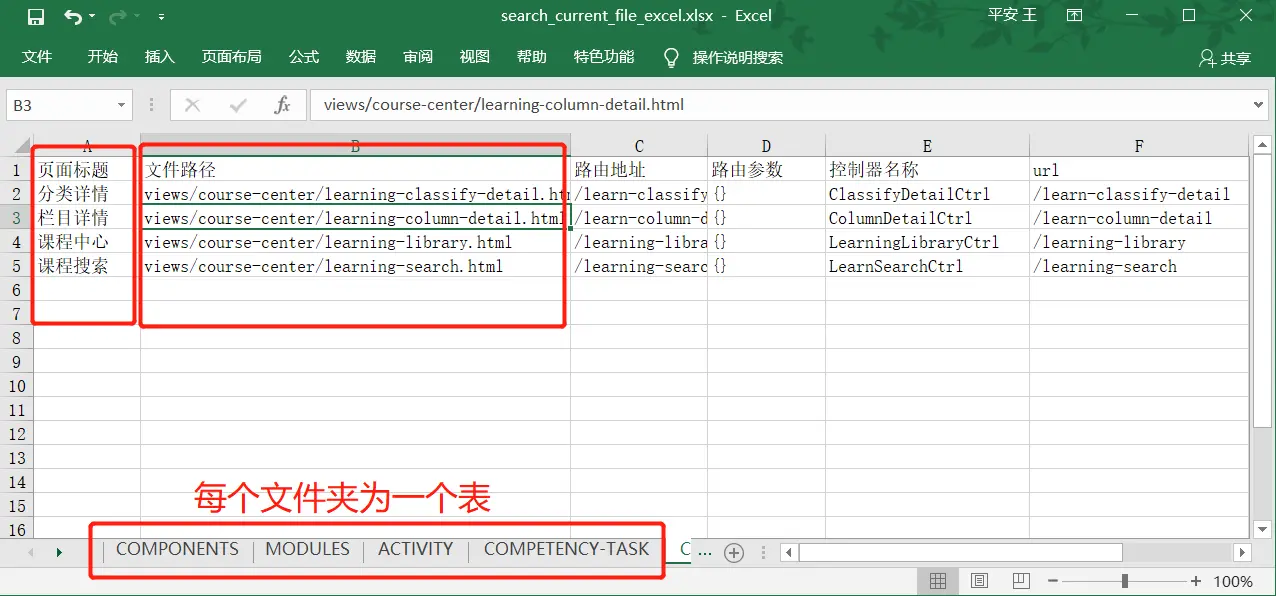
Task: Select column F header
Action: coord(1139,146)
